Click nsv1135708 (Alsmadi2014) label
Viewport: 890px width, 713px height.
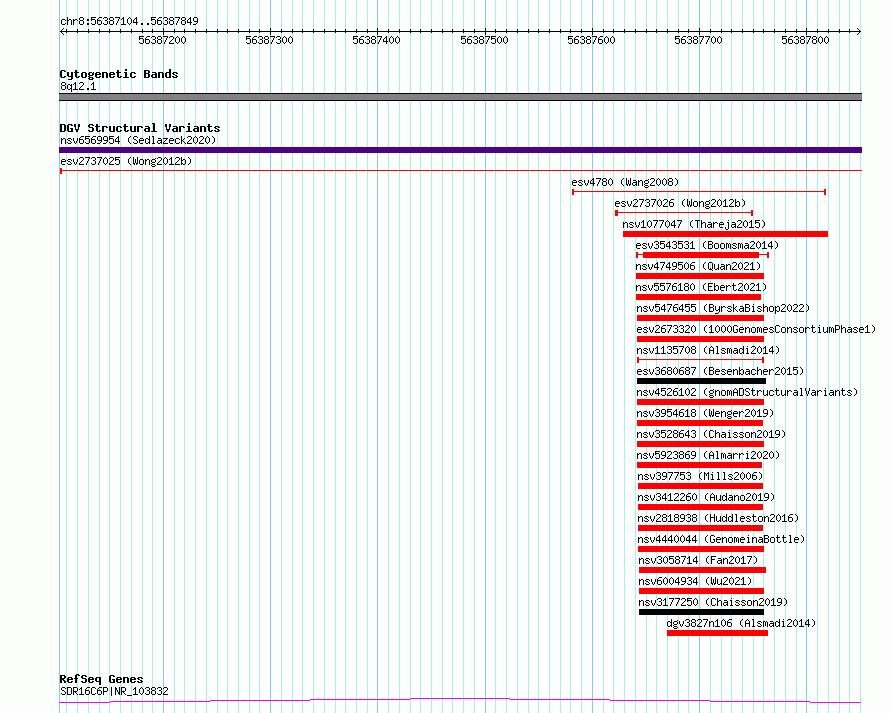pos(708,350)
